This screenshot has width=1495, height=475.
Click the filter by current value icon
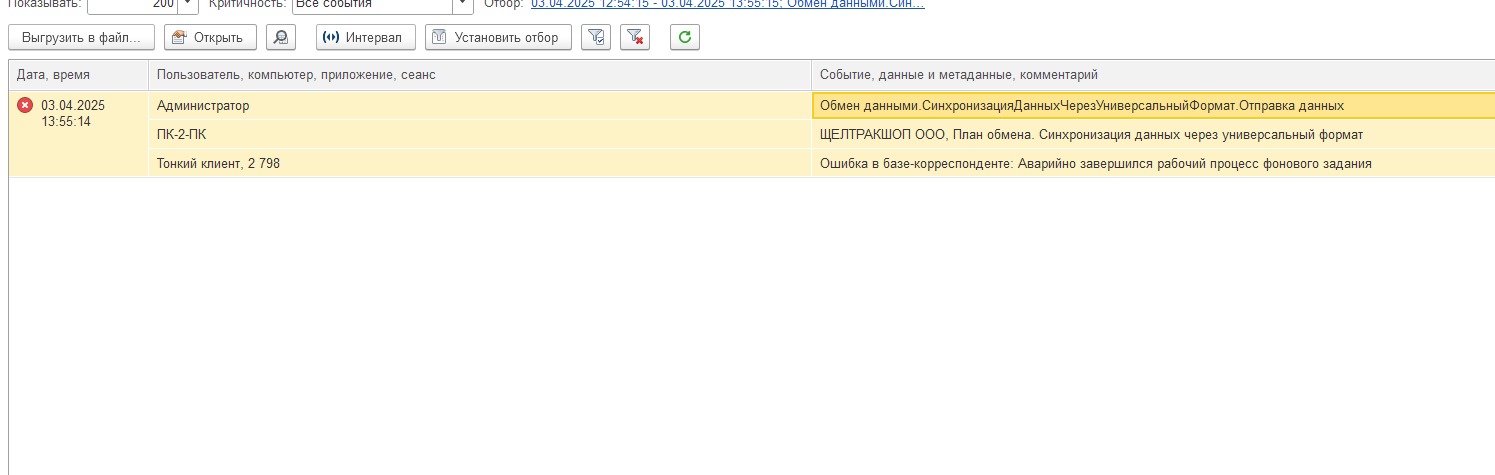click(596, 38)
